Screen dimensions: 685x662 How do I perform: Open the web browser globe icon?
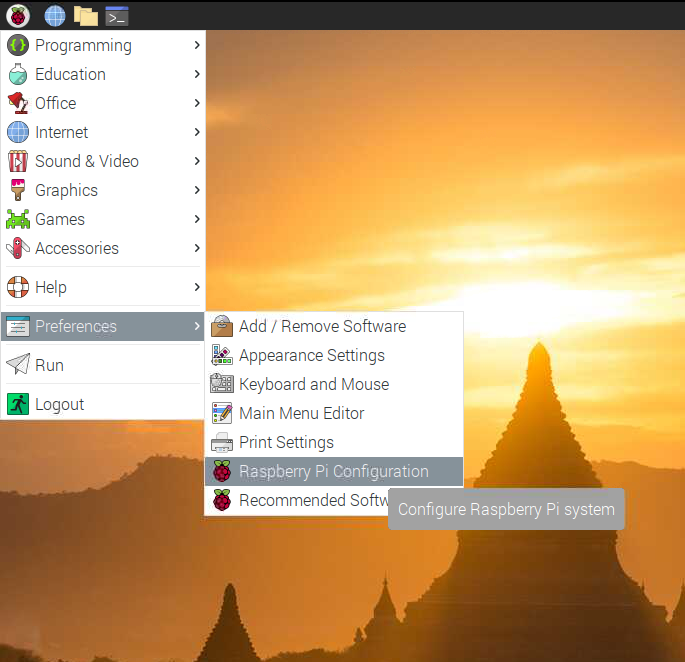pyautogui.click(x=55, y=15)
